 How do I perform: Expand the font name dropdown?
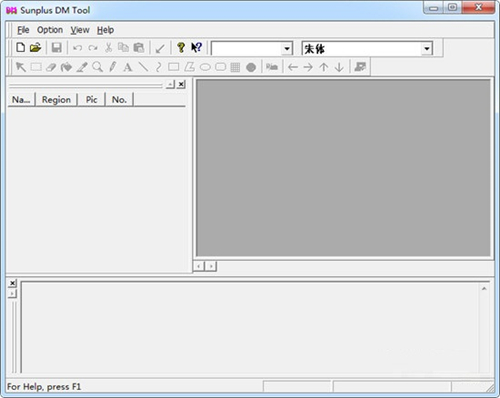[427, 49]
